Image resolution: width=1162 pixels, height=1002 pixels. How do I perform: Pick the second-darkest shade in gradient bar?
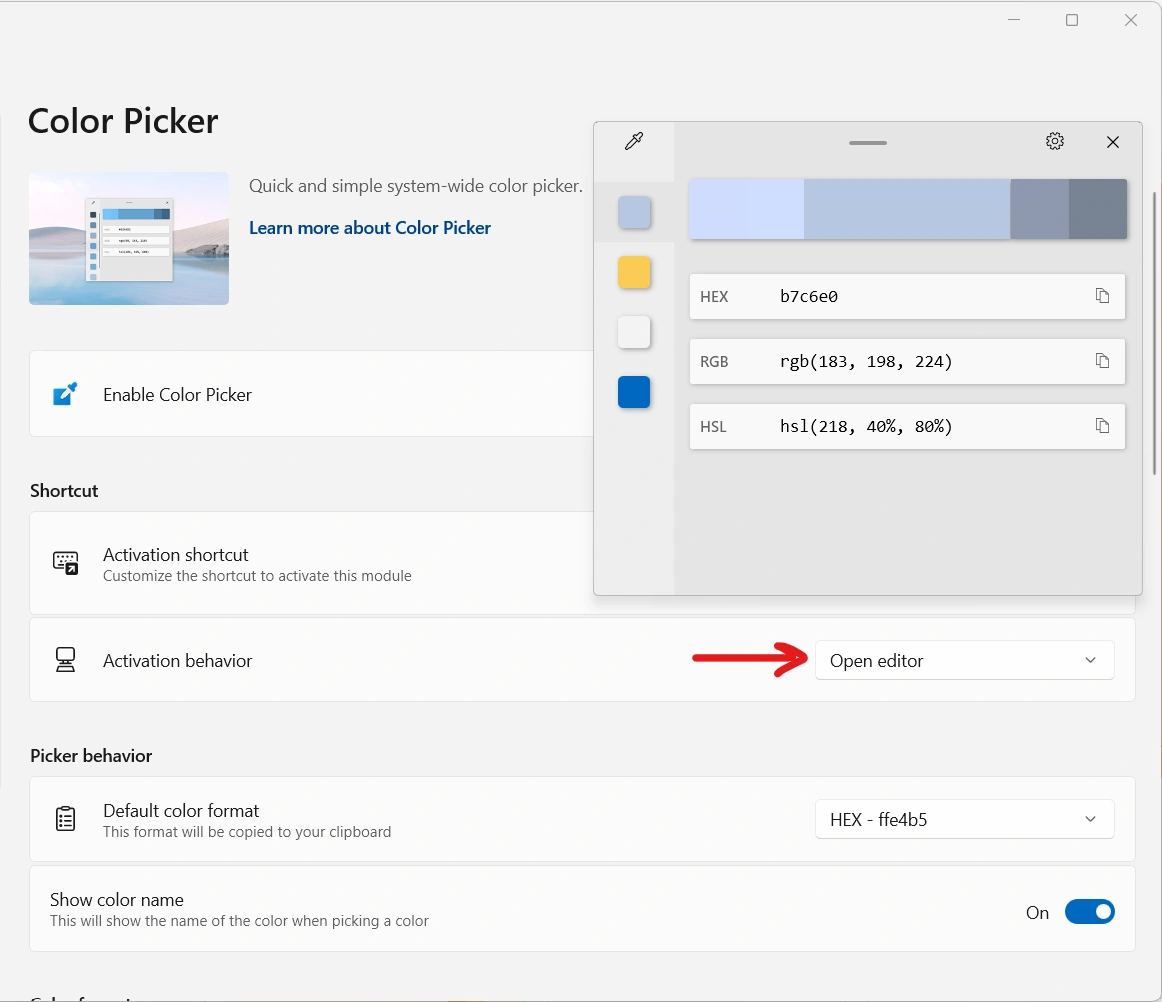point(1039,209)
